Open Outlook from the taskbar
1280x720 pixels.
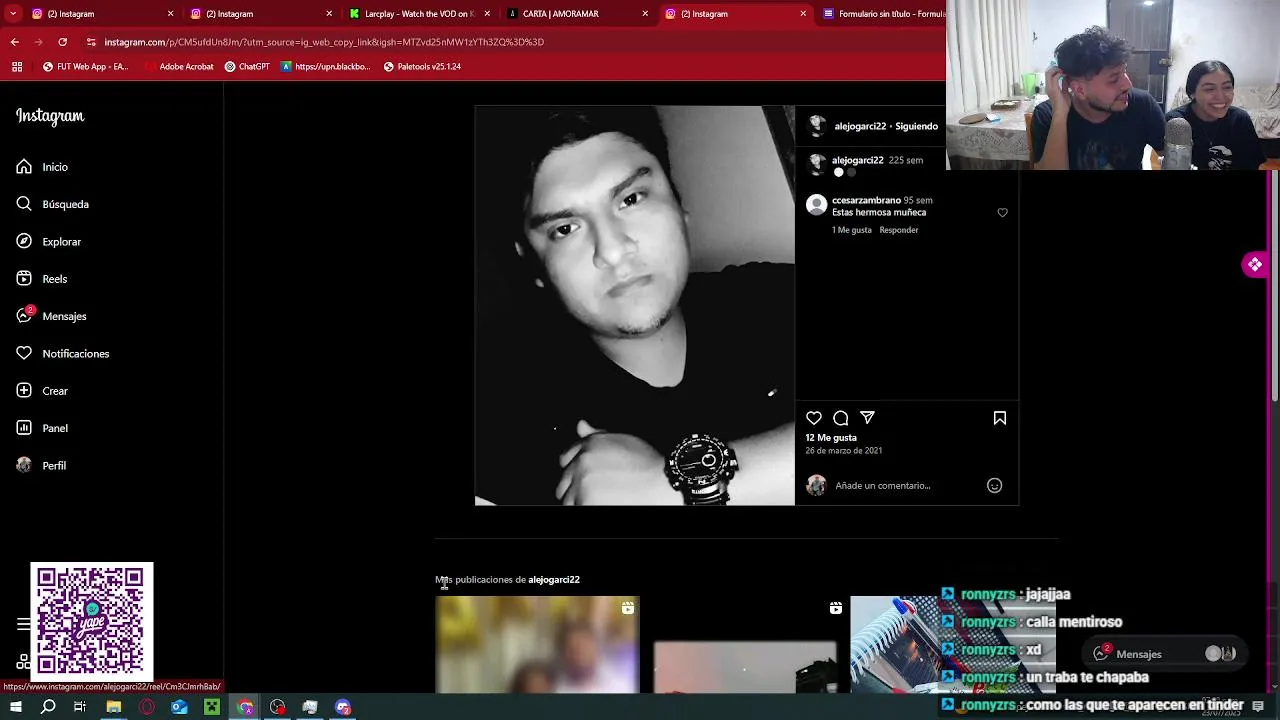tap(179, 707)
